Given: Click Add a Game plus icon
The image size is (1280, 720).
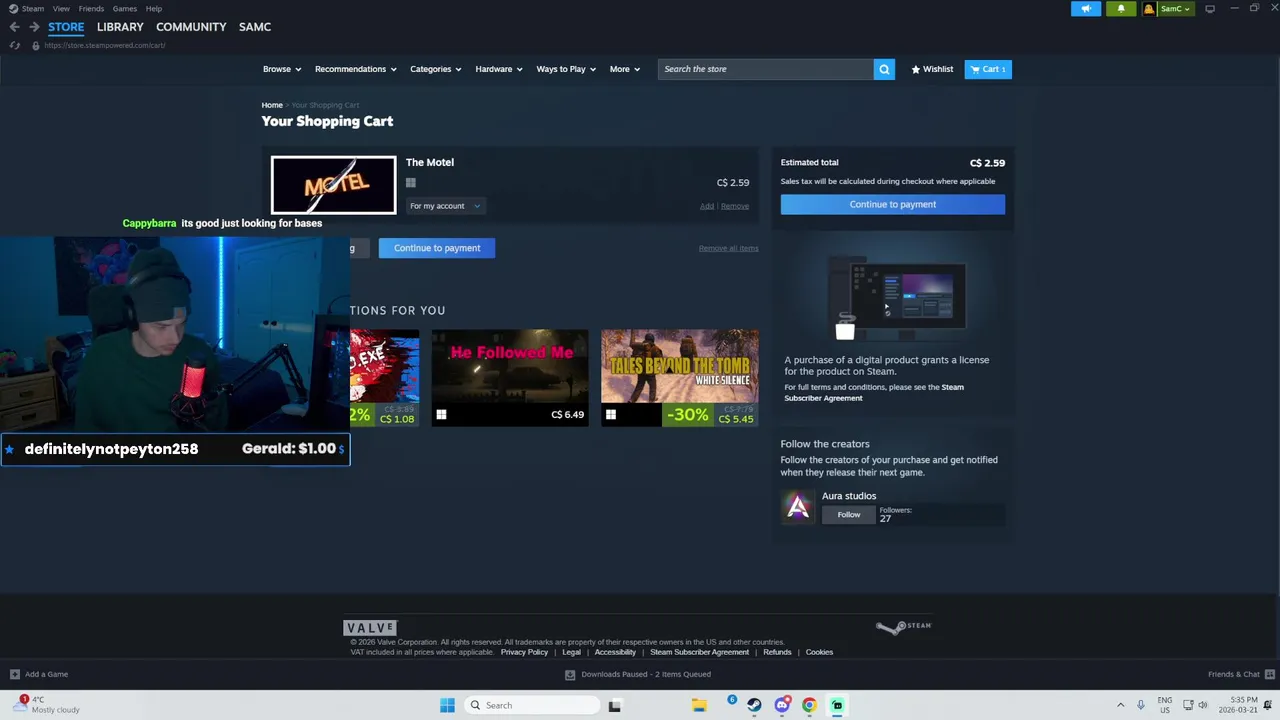Looking at the screenshot, I should click(x=14, y=674).
